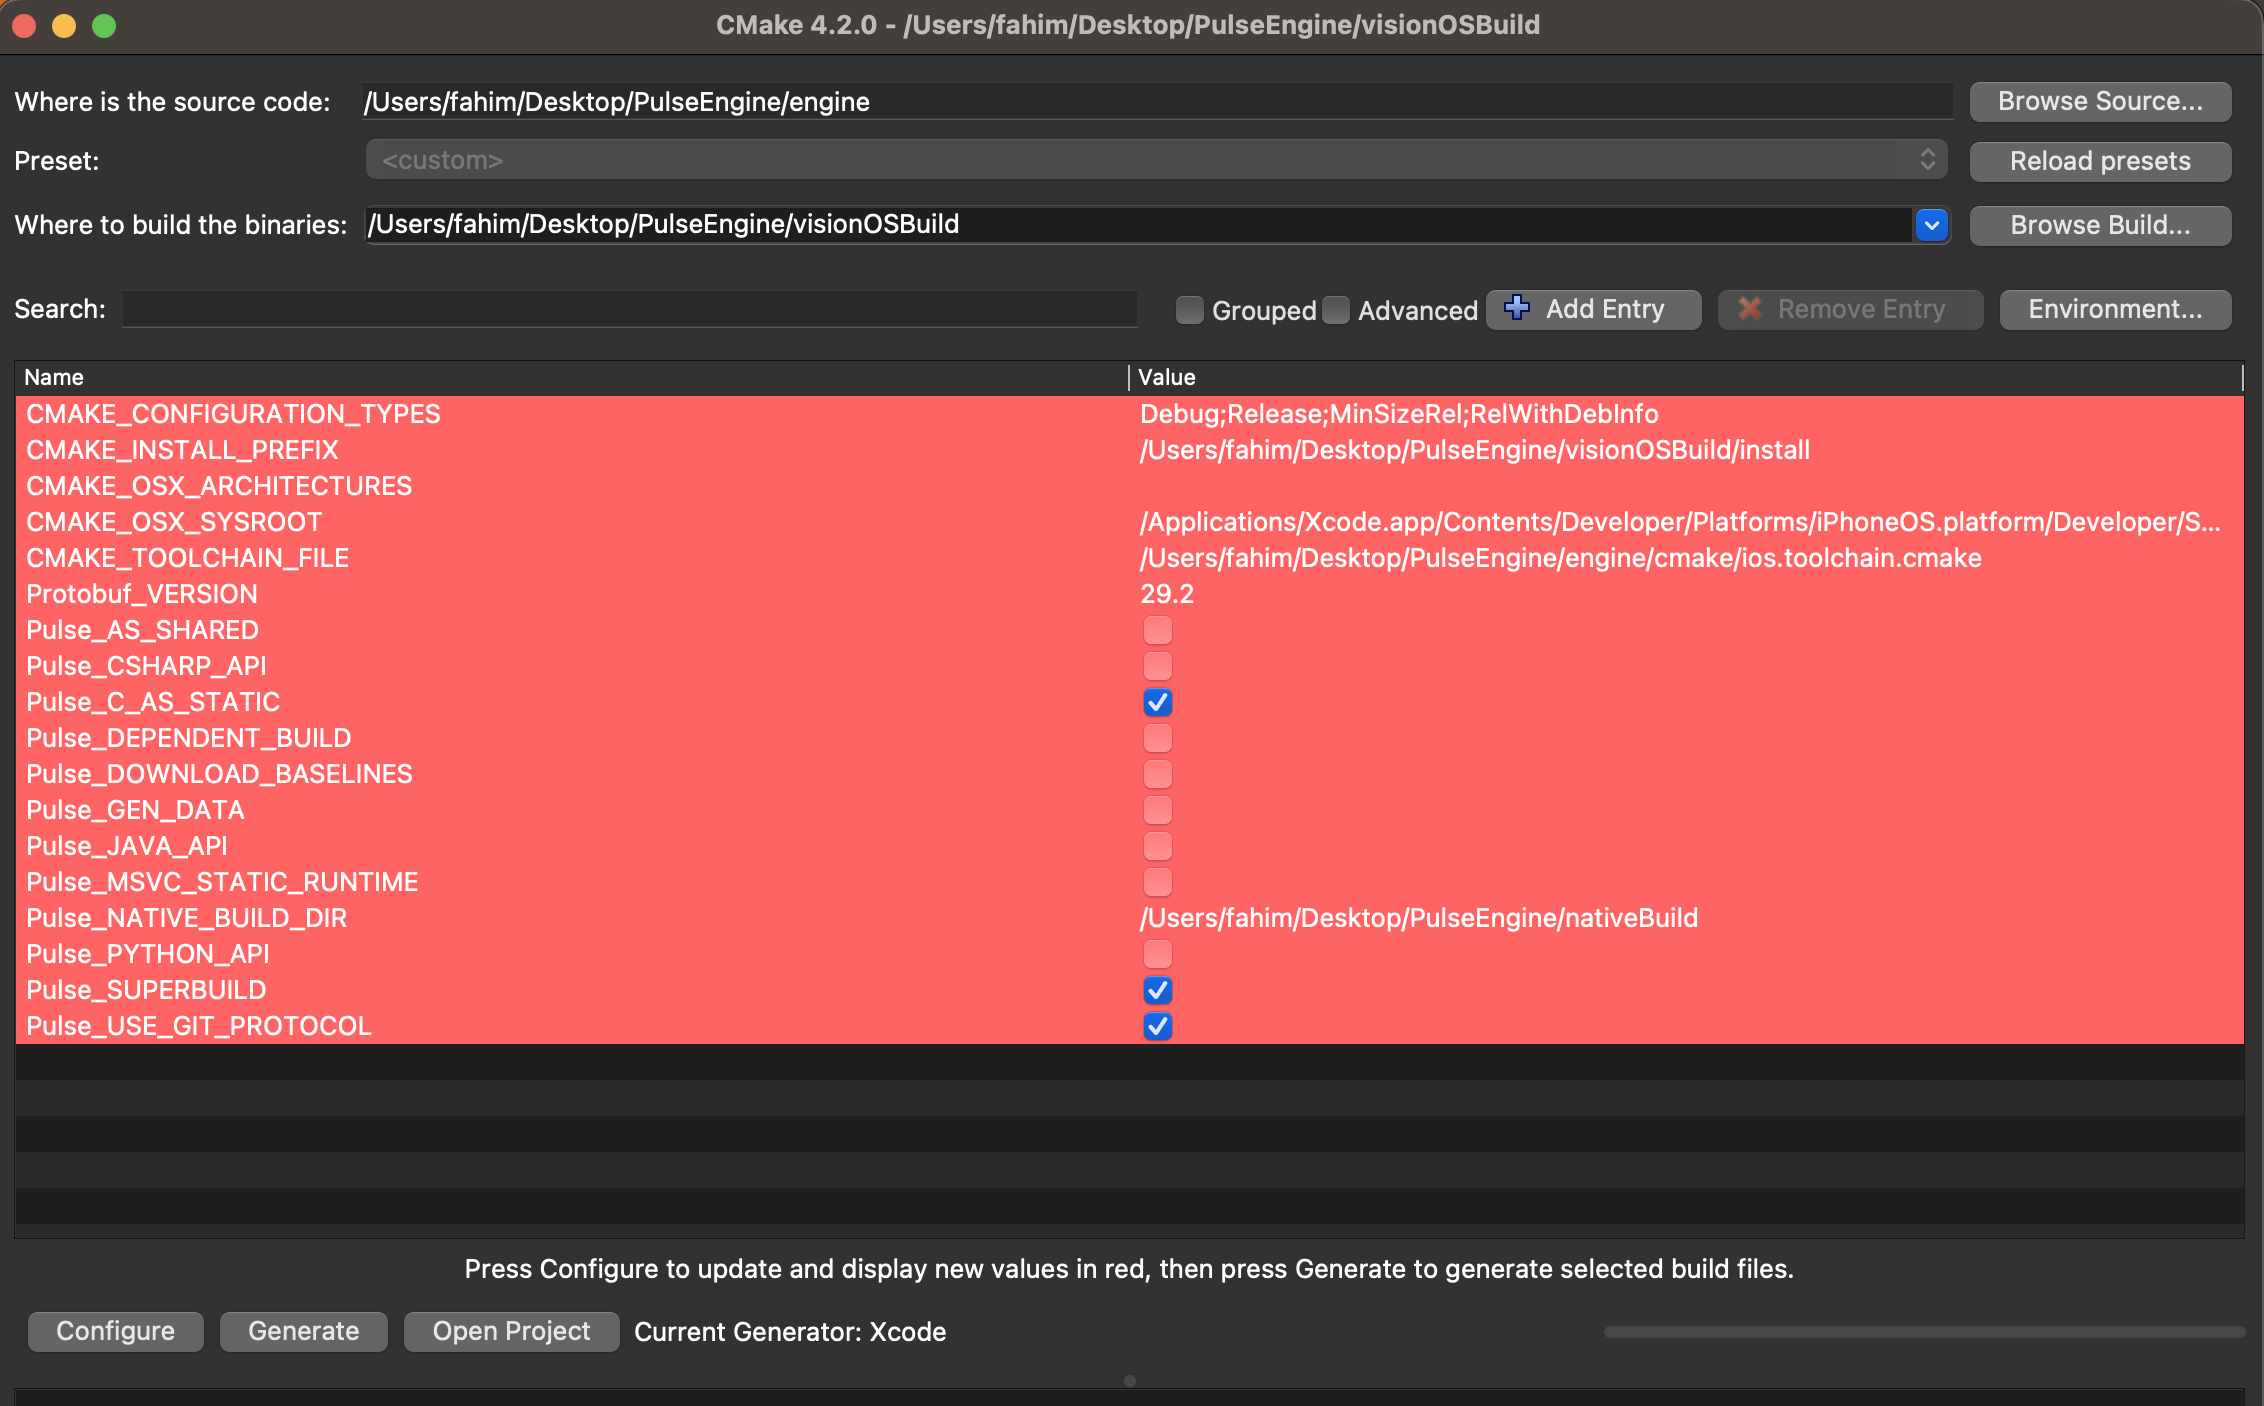This screenshot has width=2264, height=1406.
Task: Focus the Search input field
Action: [630, 309]
